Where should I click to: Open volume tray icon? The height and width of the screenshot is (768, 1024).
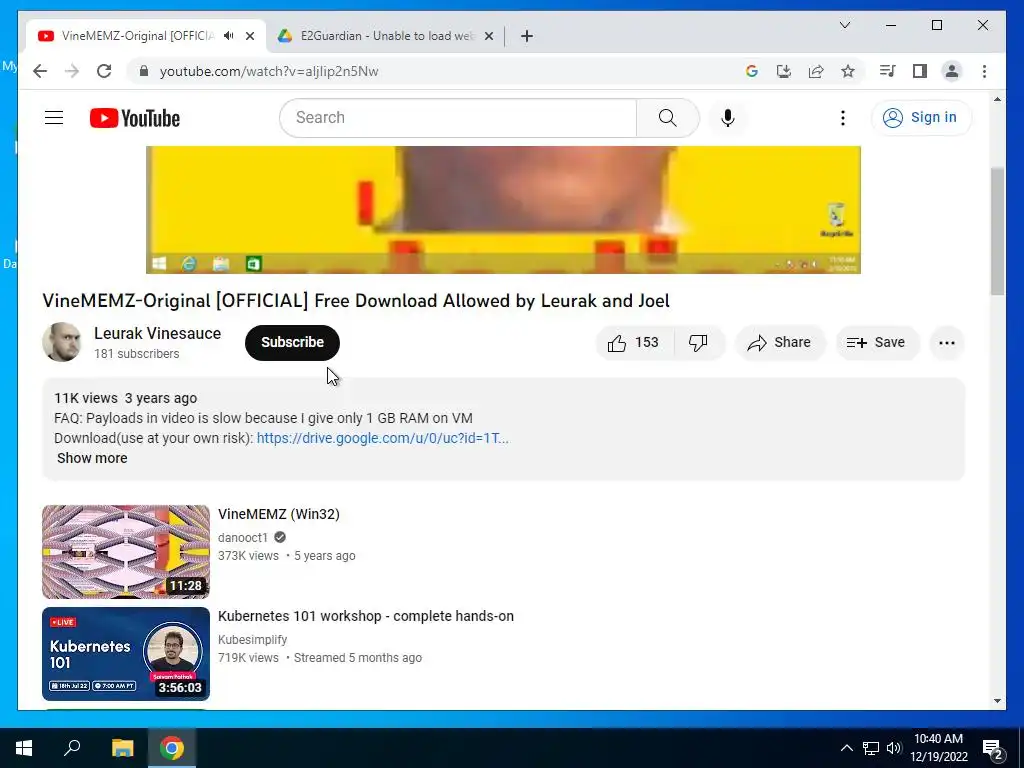click(x=894, y=748)
